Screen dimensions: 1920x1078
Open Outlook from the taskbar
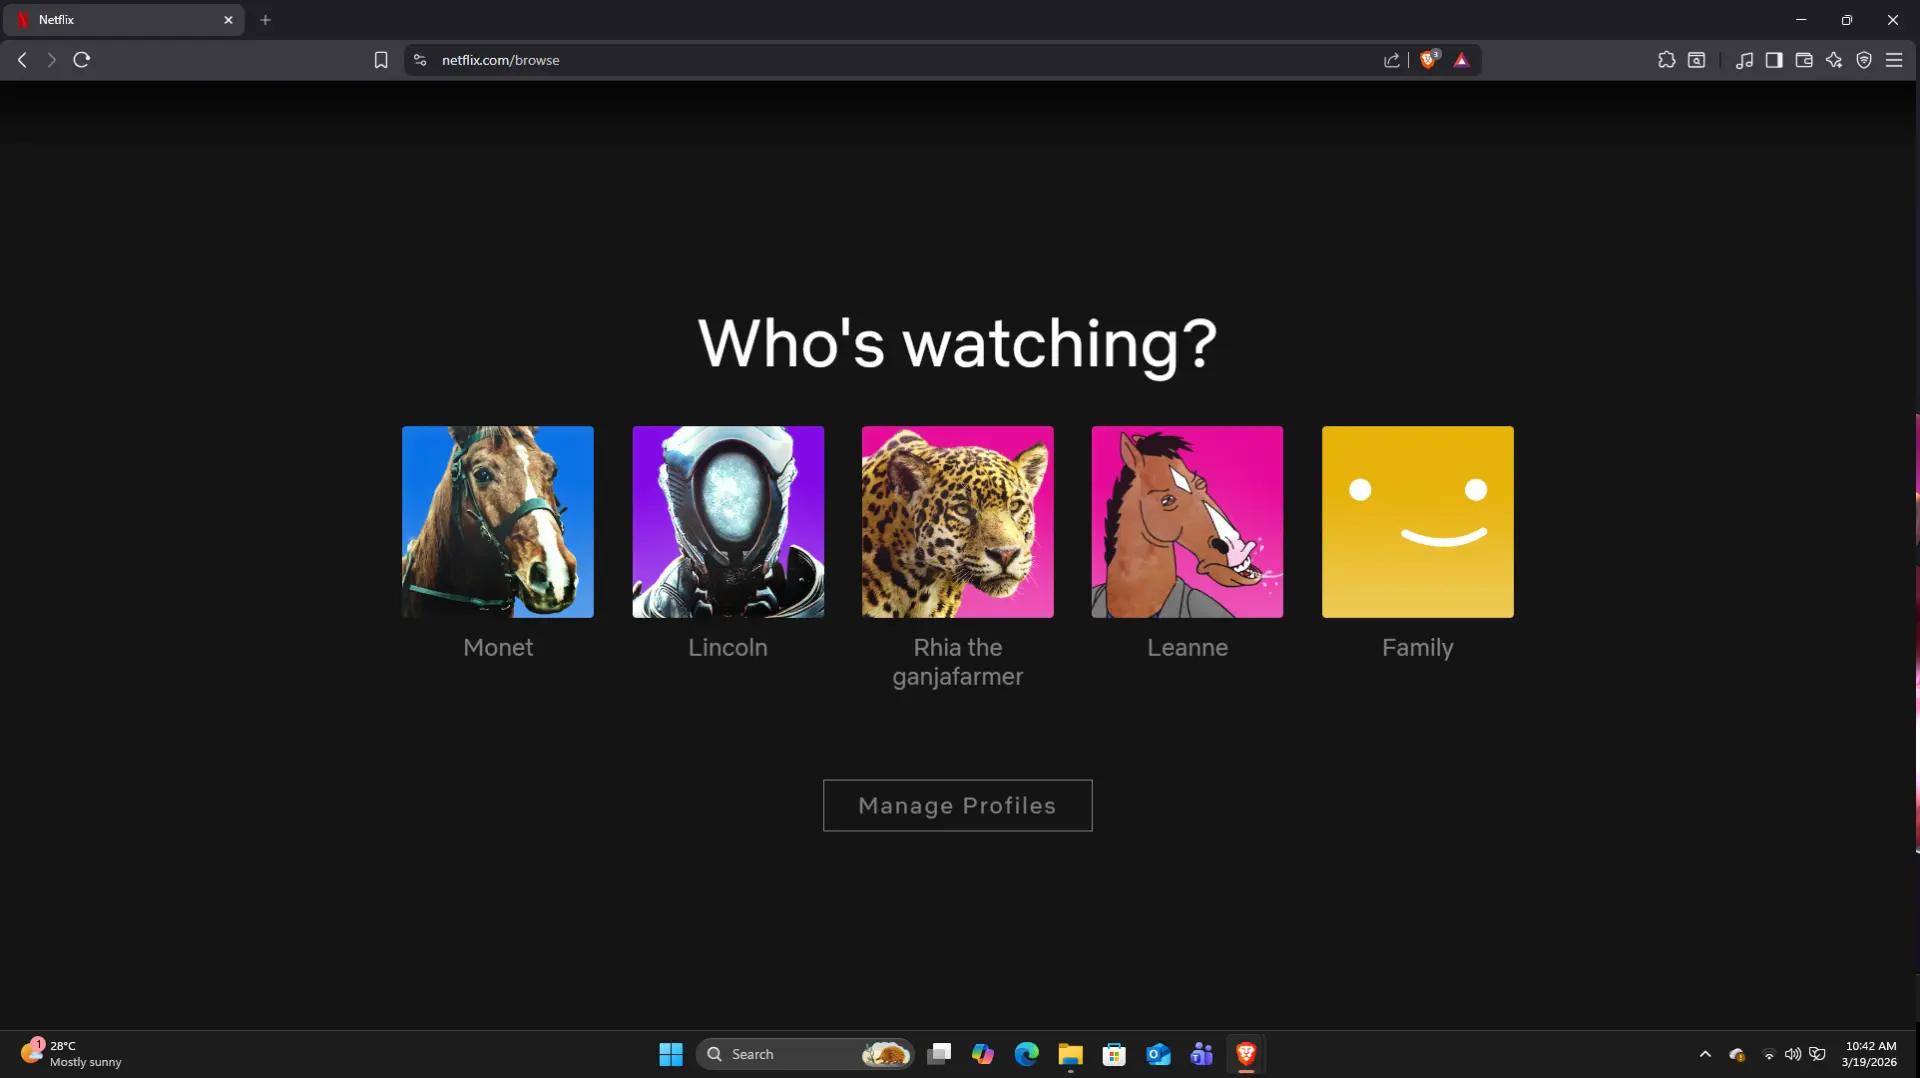(1158, 1054)
